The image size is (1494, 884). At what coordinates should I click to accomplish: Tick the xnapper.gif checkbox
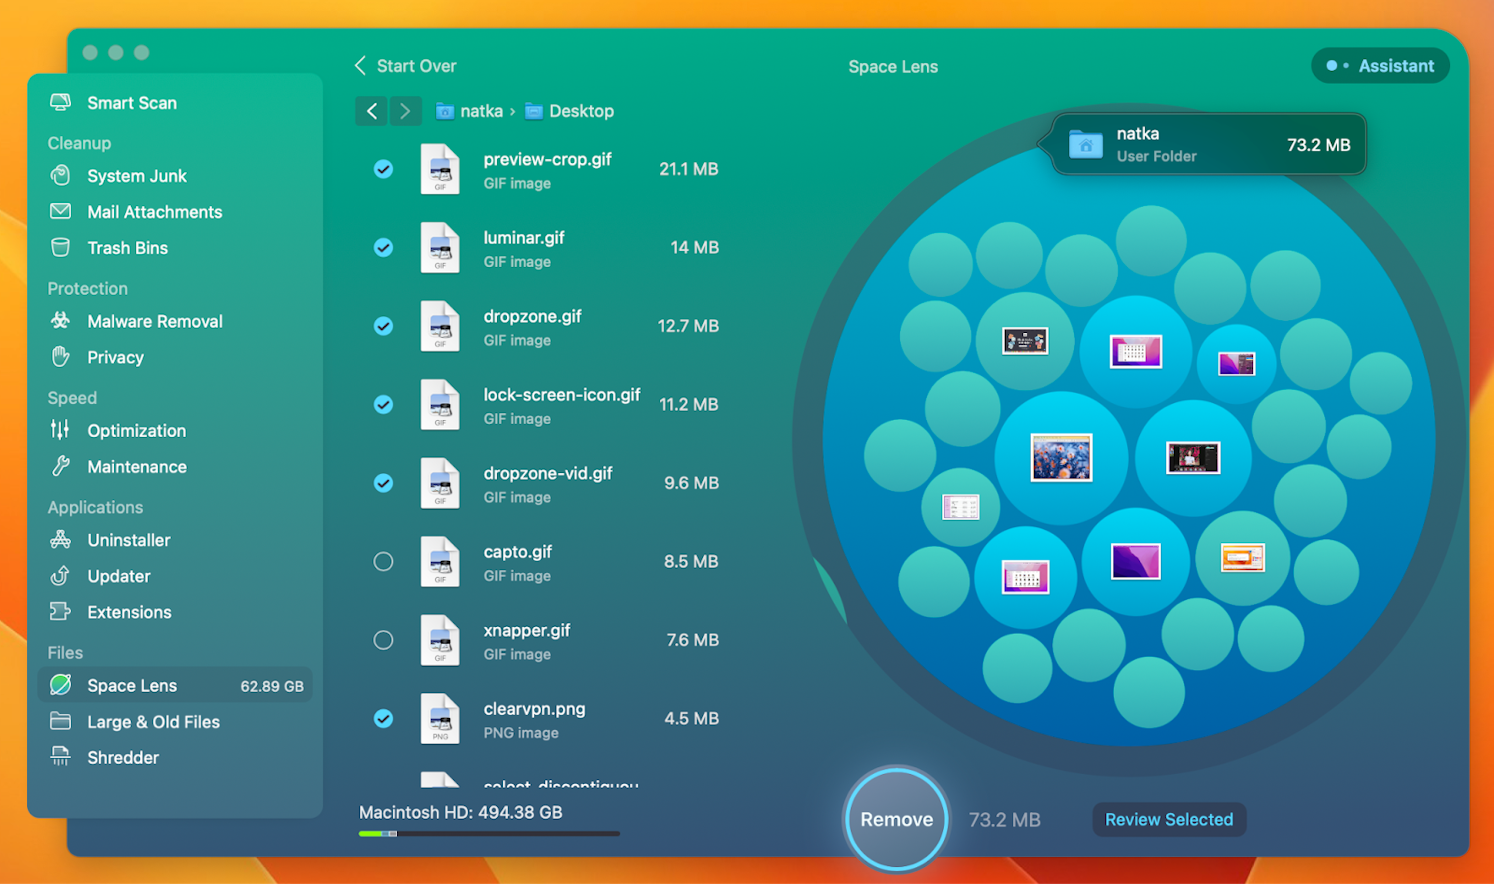click(383, 640)
